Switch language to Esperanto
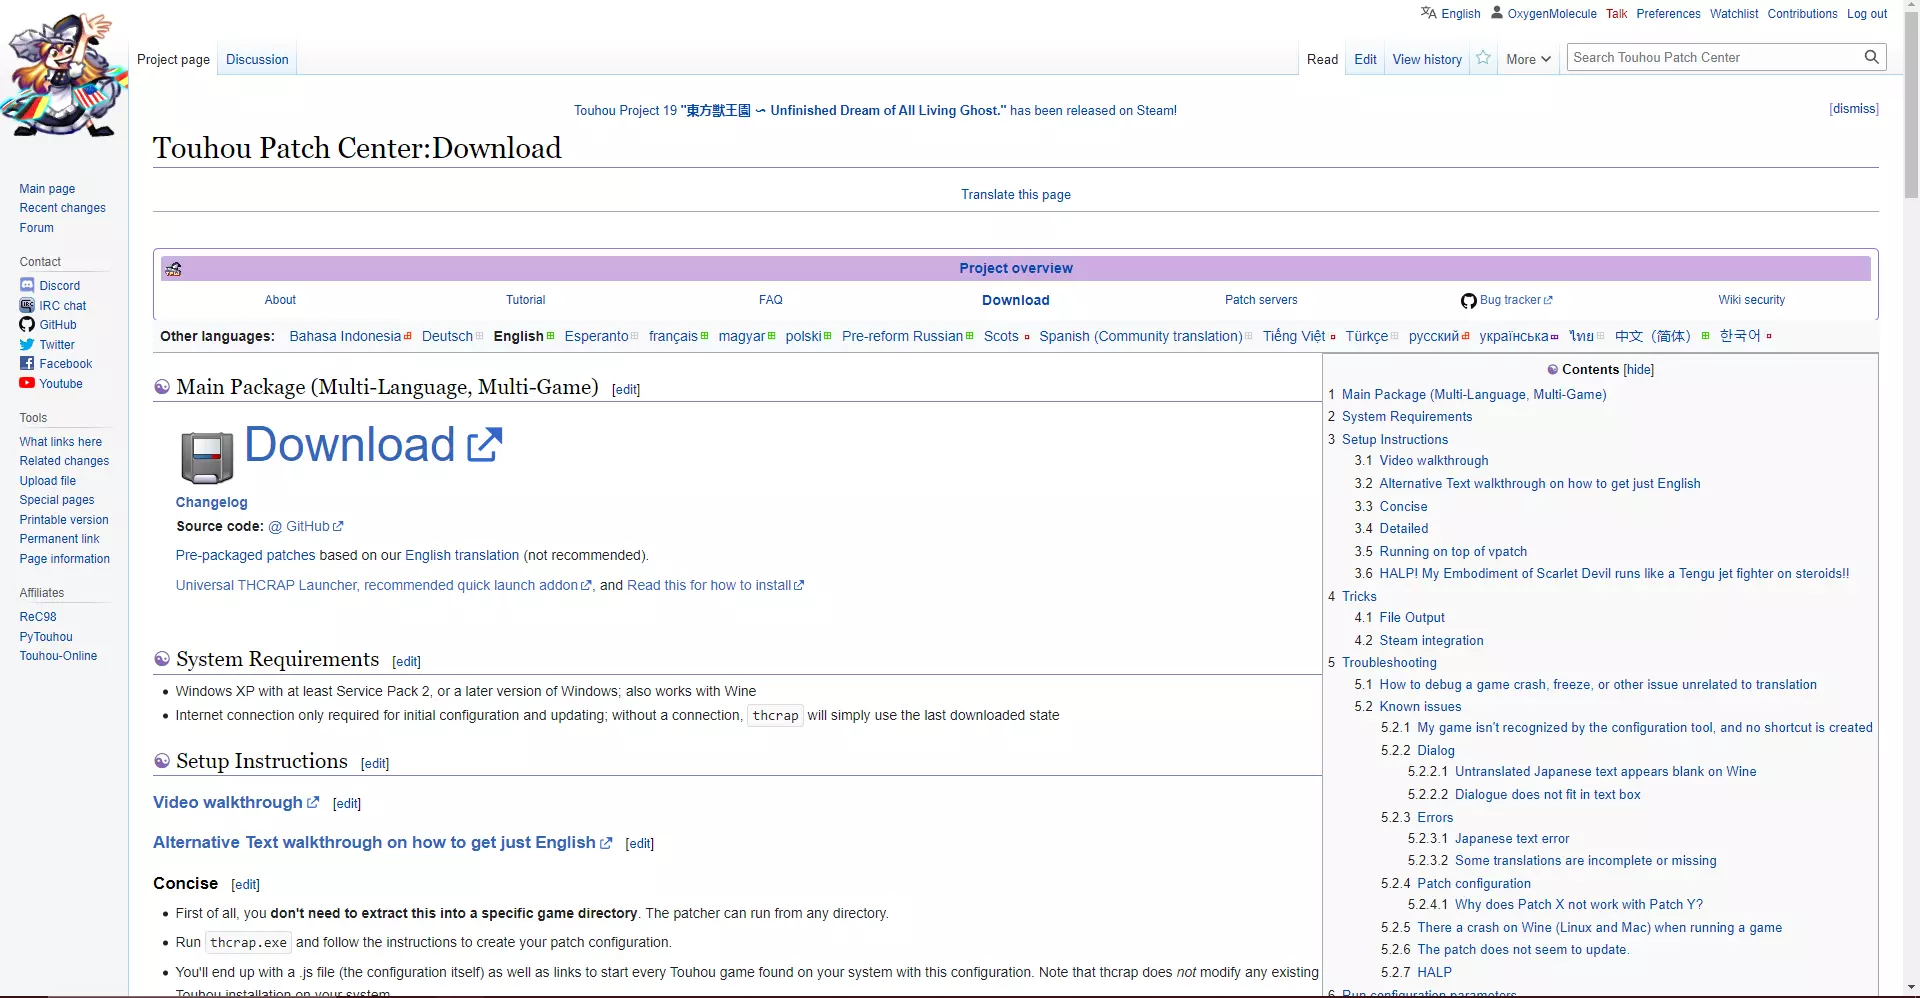This screenshot has width=1920, height=998. [x=596, y=337]
